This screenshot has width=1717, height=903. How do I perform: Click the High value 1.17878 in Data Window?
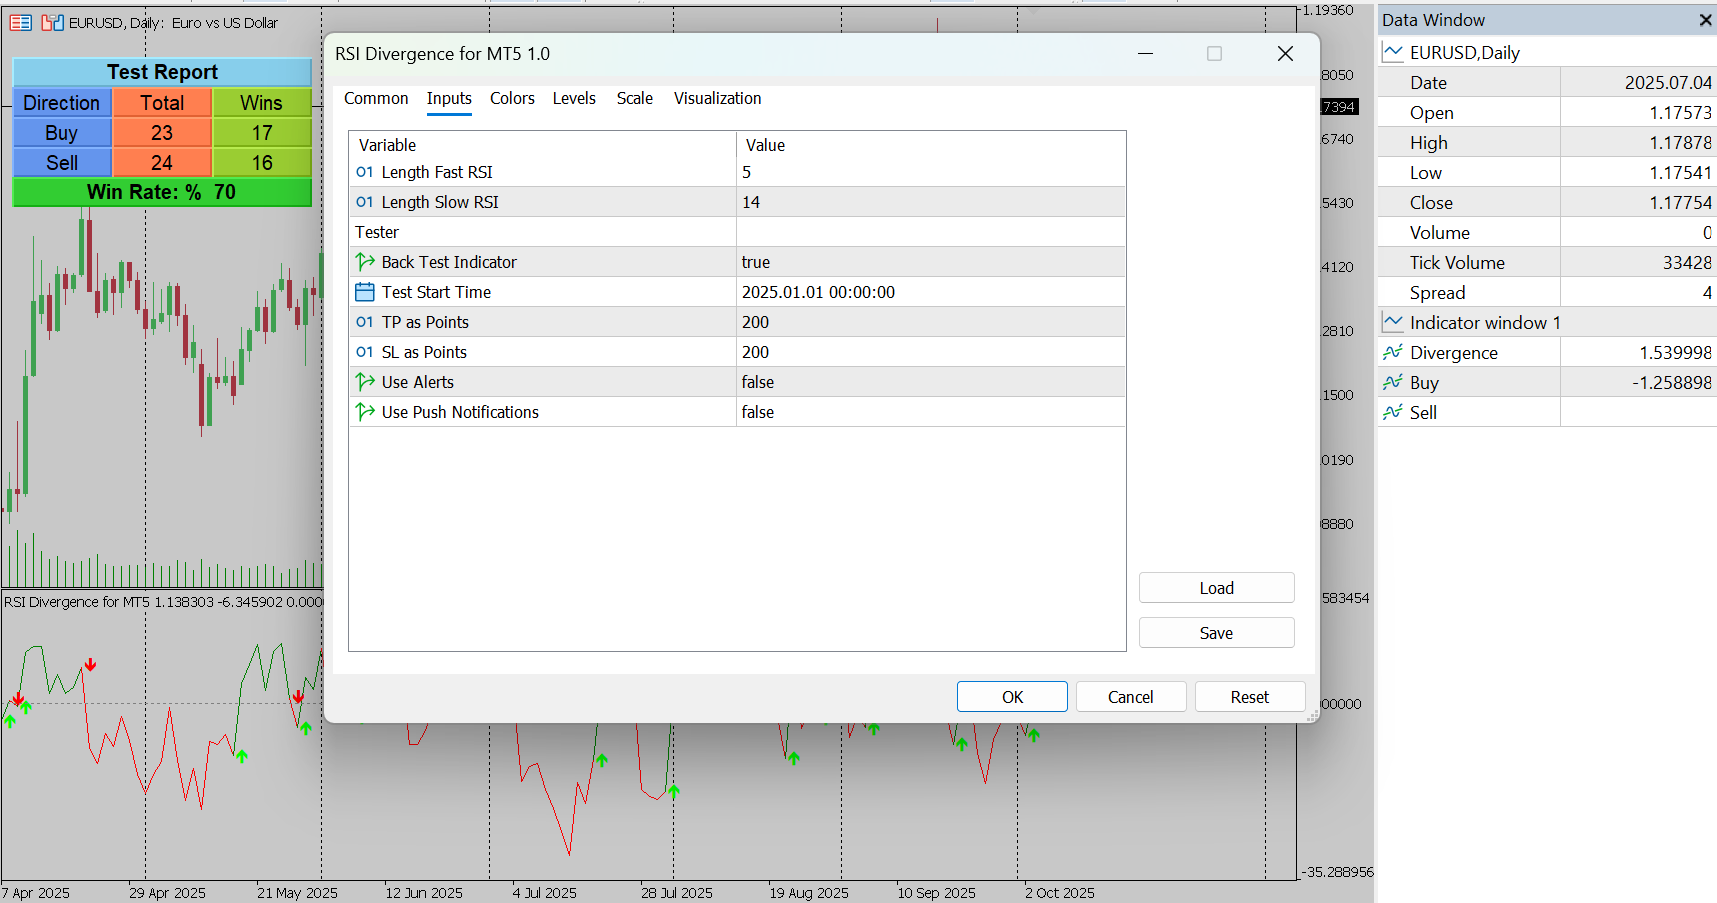(x=1680, y=143)
